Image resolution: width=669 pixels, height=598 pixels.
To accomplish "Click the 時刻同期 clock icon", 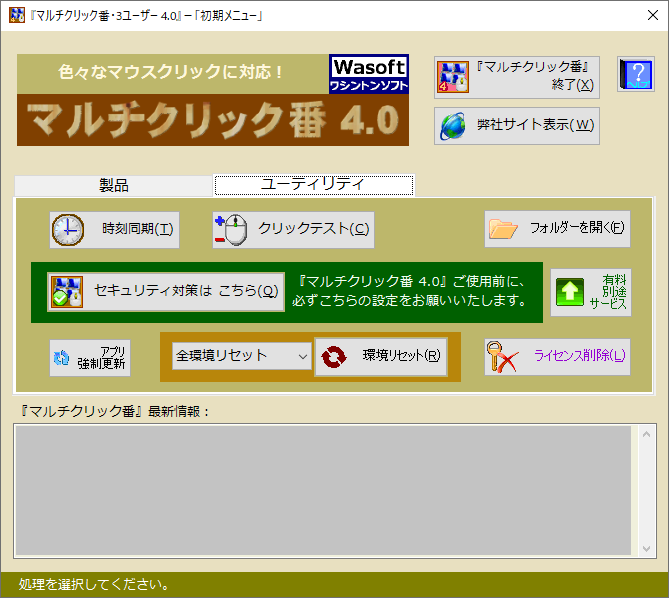I will pos(68,229).
